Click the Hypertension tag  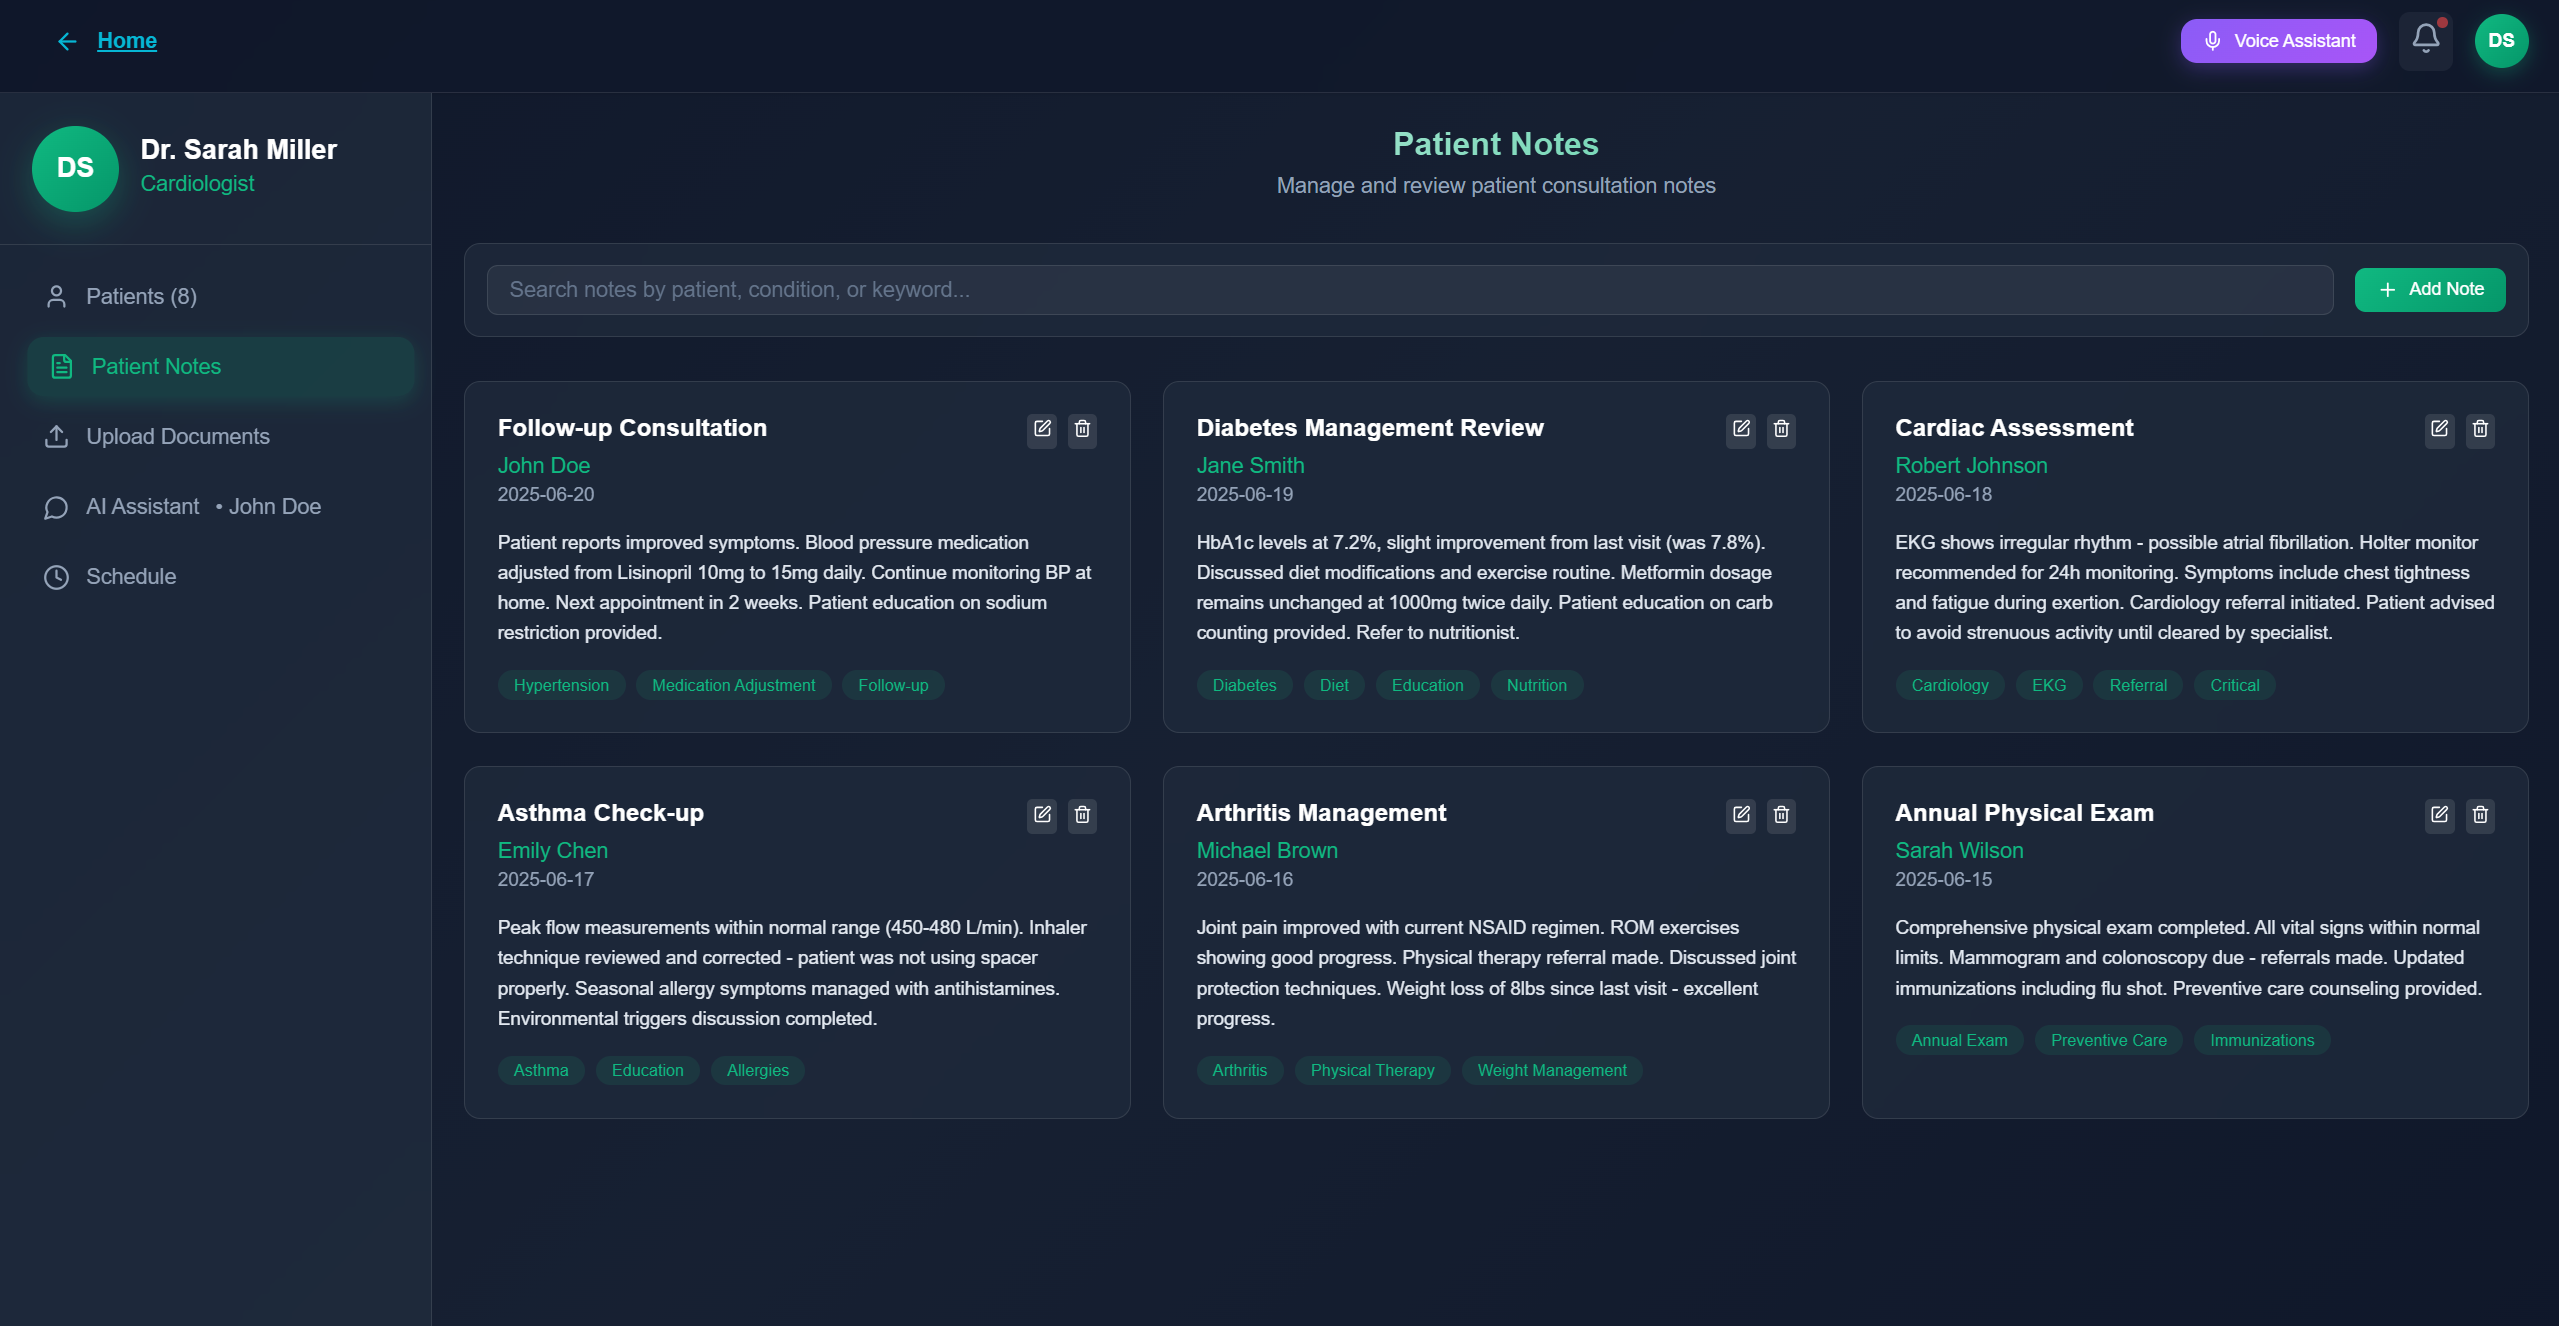tap(560, 686)
